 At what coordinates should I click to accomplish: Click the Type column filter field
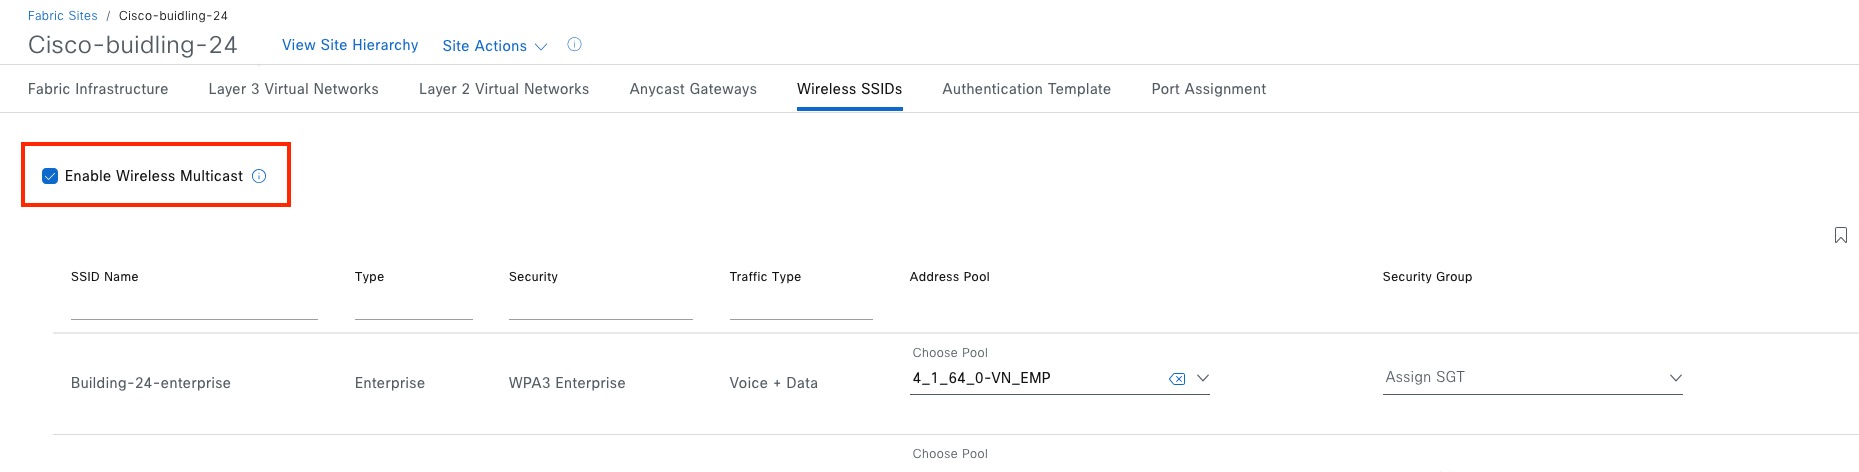413,307
